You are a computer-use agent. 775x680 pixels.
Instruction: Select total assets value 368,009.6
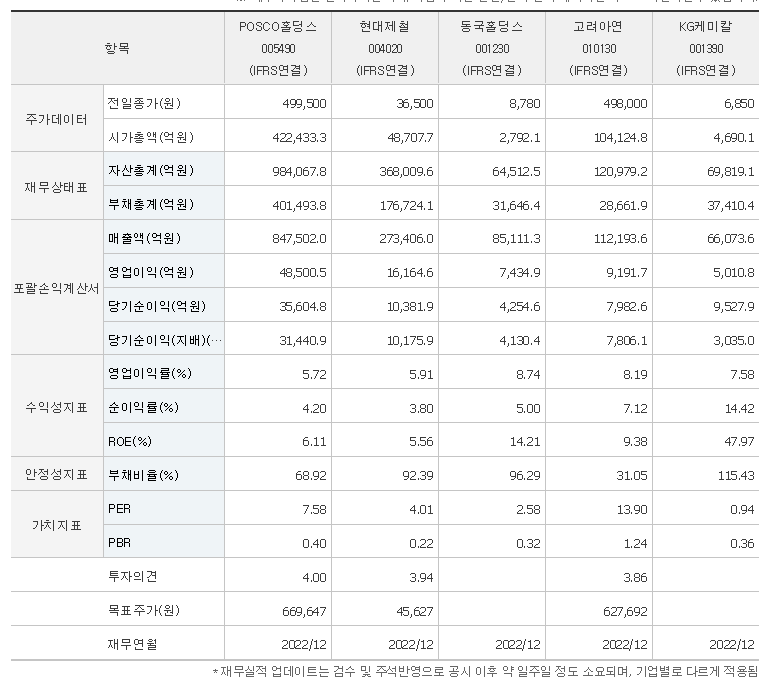point(406,171)
